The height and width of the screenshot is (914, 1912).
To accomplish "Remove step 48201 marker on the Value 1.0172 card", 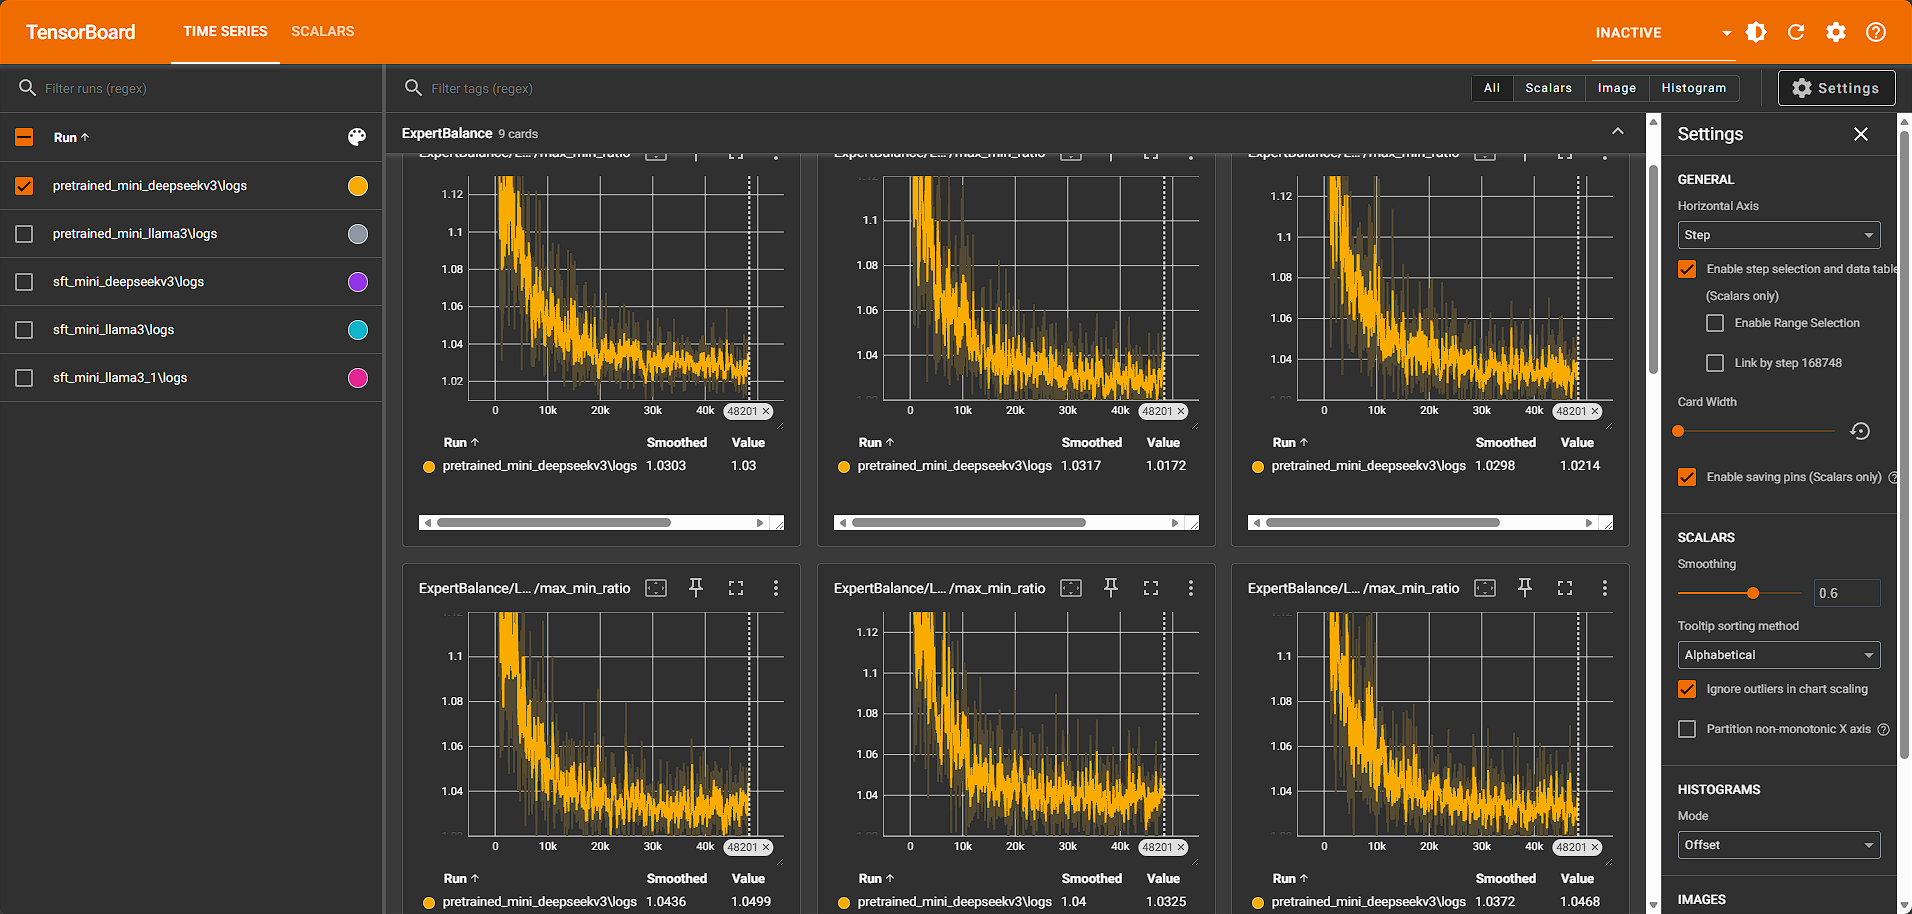I will (1181, 411).
